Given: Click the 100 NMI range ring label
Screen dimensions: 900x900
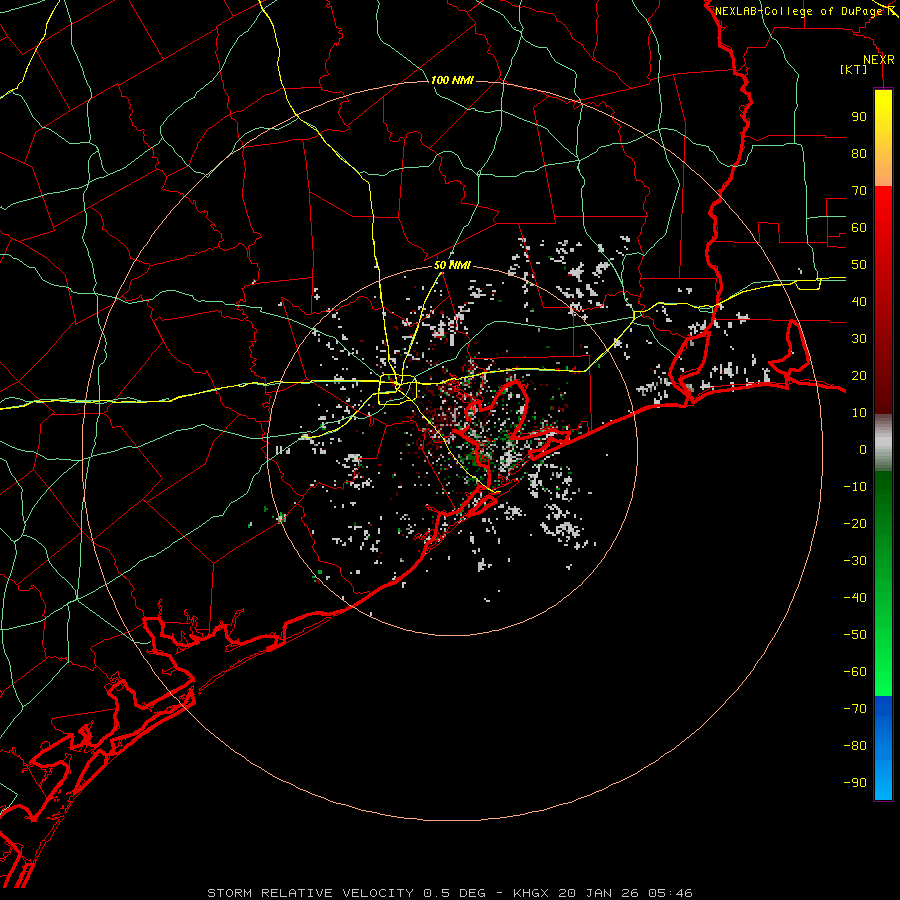Looking at the screenshot, I should click(x=452, y=80).
